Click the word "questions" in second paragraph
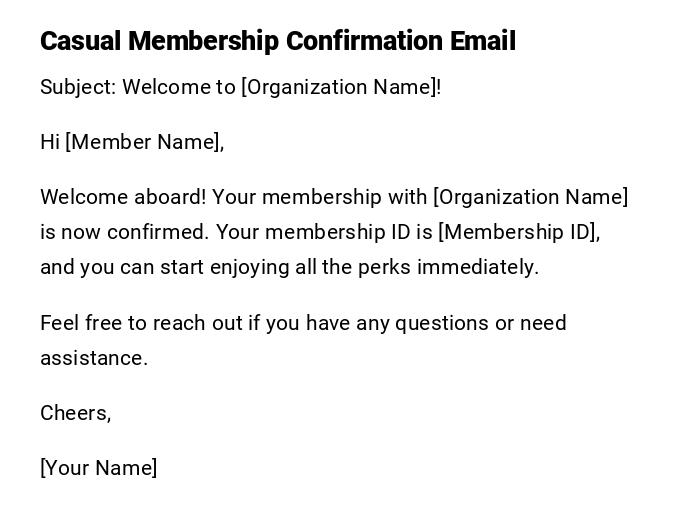700x530 pixels. (436, 323)
